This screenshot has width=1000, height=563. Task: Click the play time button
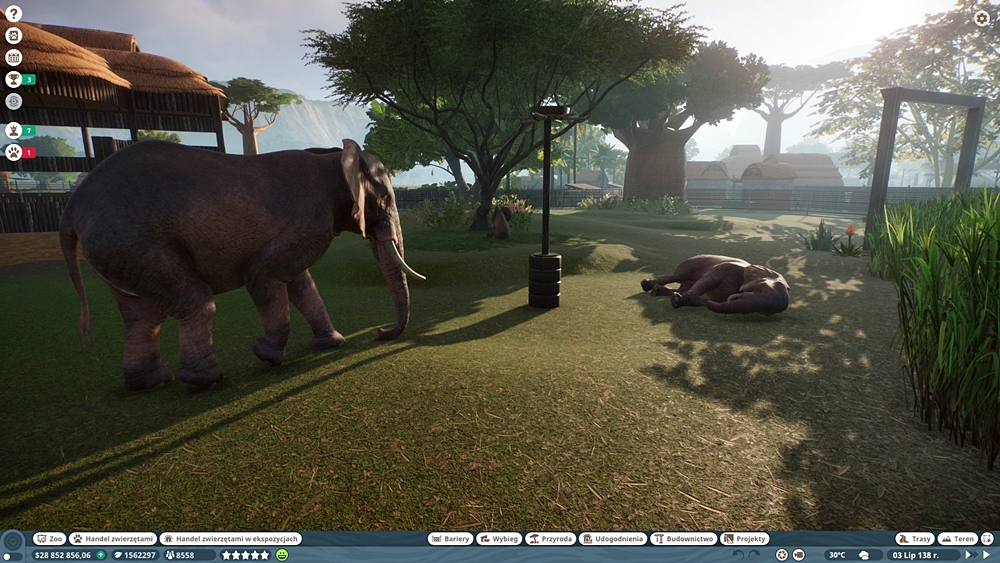click(x=987, y=555)
